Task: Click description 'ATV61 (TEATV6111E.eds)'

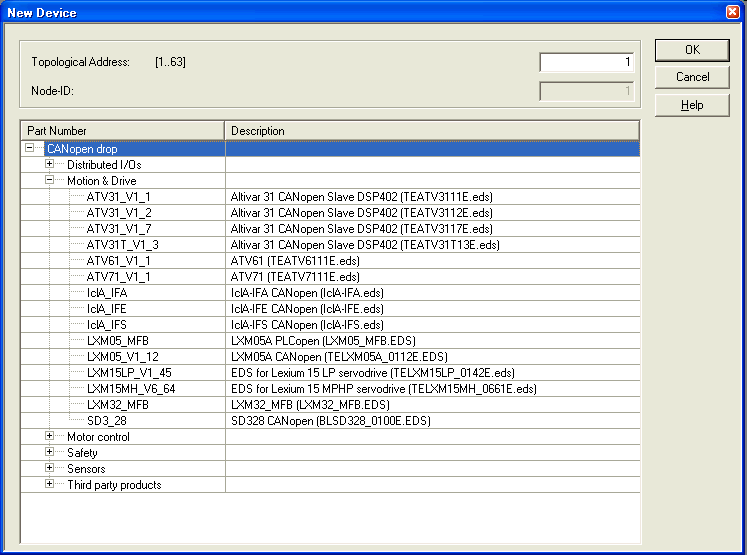Action: pos(295,261)
